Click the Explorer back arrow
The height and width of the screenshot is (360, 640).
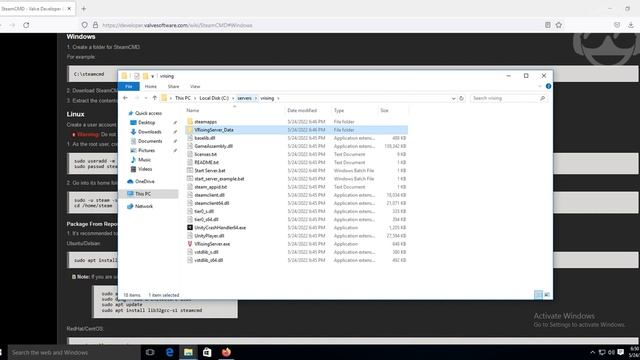(x=125, y=98)
